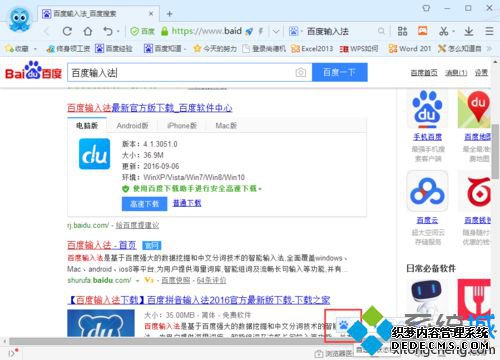Expand the 收藏 favorites dropdown arrow
500x360 pixels.
click(35, 49)
